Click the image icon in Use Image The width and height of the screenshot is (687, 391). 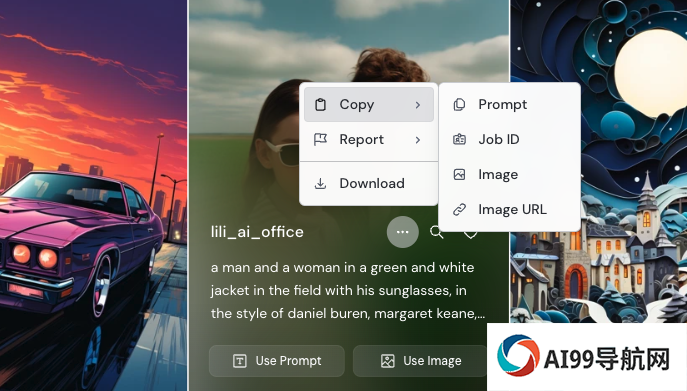(x=388, y=361)
